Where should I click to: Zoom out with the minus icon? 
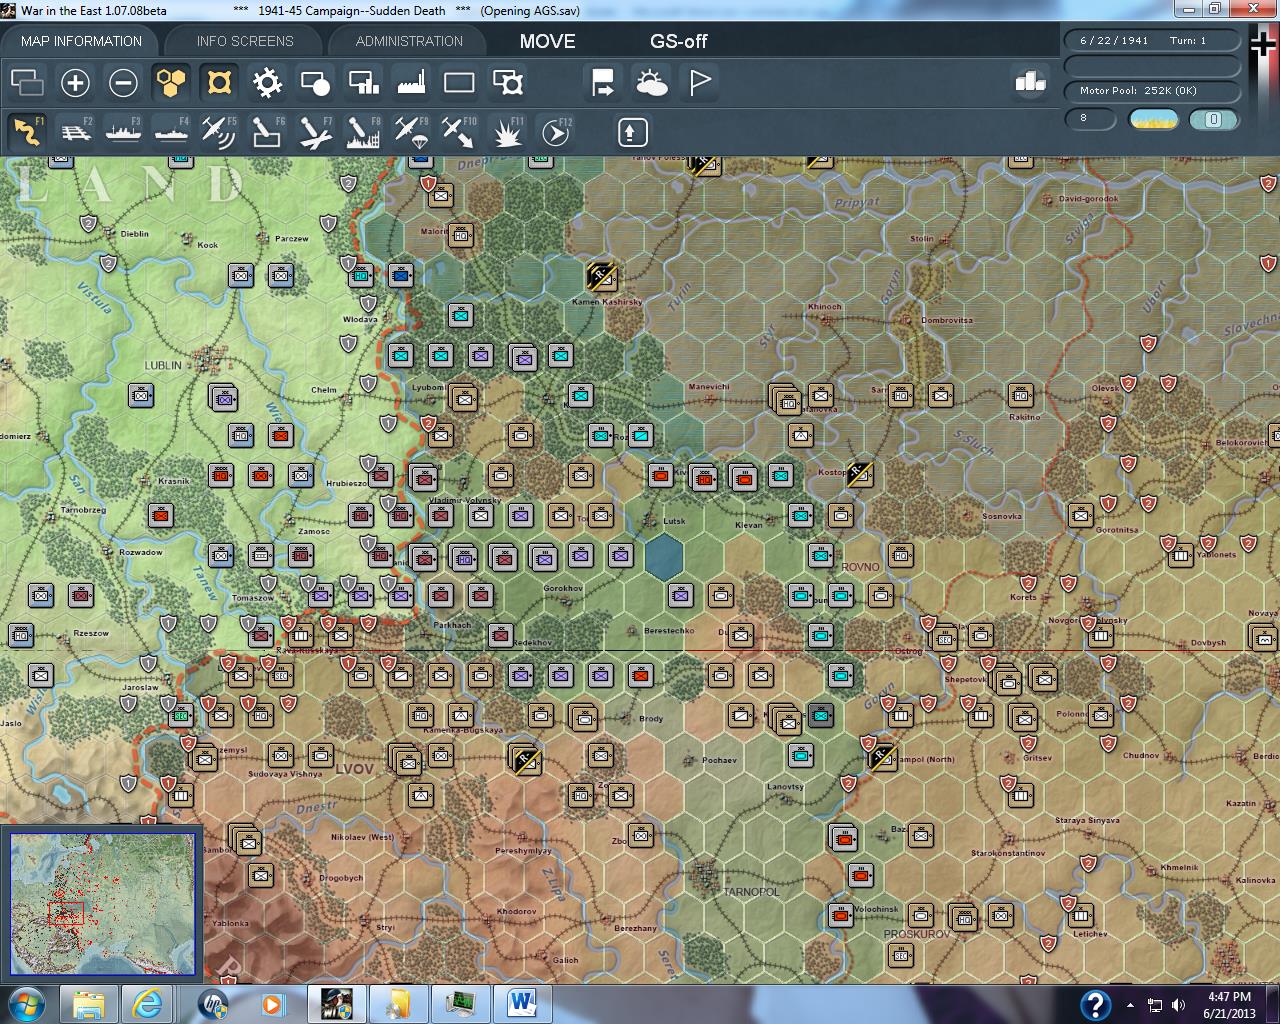tap(123, 82)
